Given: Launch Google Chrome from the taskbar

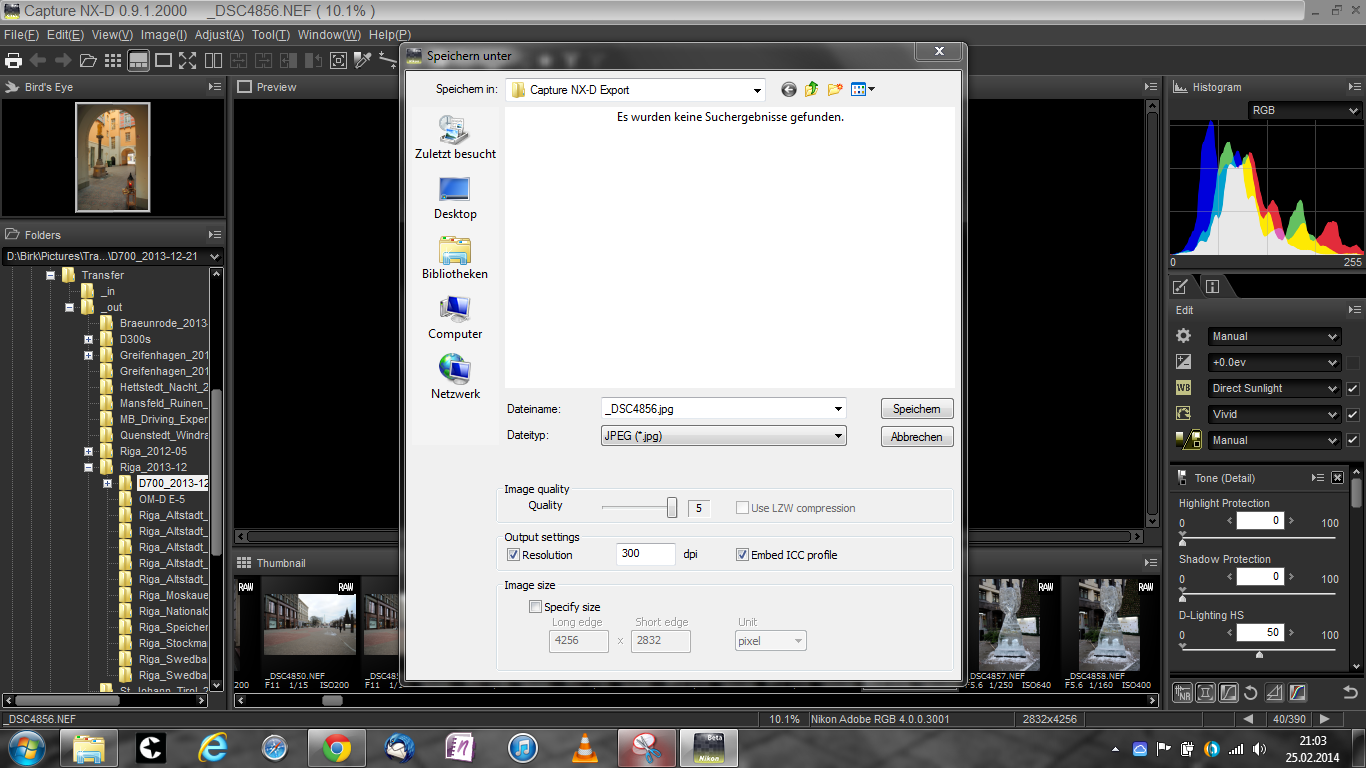Looking at the screenshot, I should point(337,747).
